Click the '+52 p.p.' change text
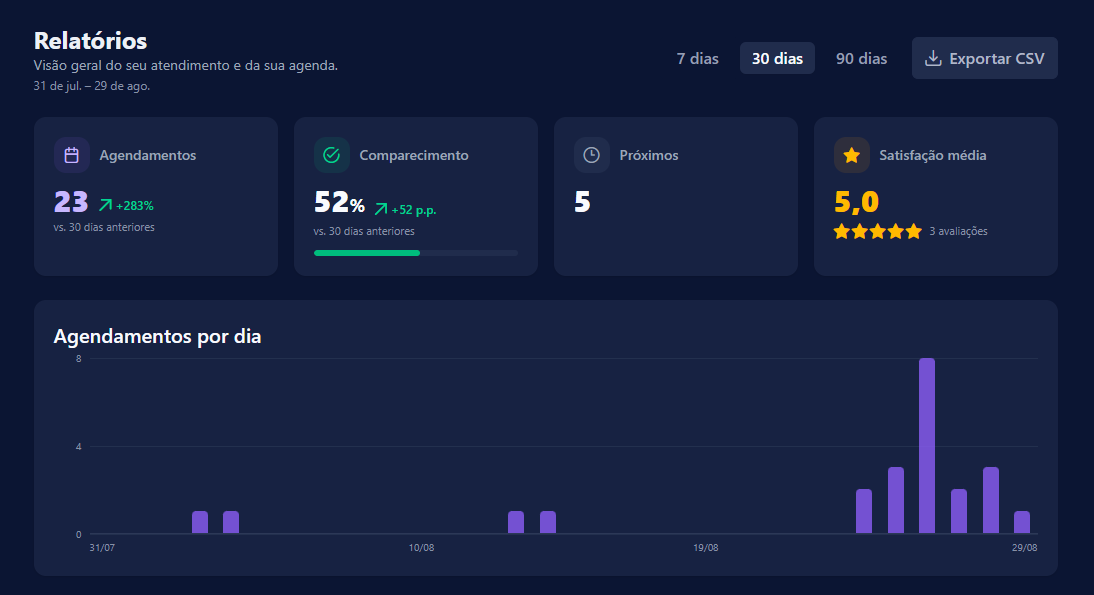This screenshot has width=1094, height=595. point(414,210)
